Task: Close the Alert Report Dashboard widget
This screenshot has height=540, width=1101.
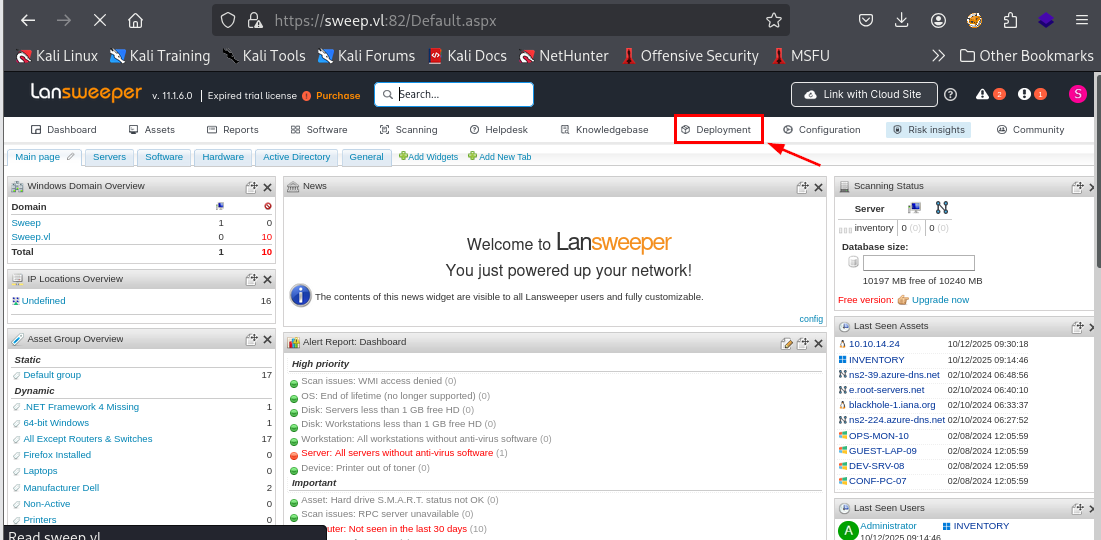Action: click(818, 343)
